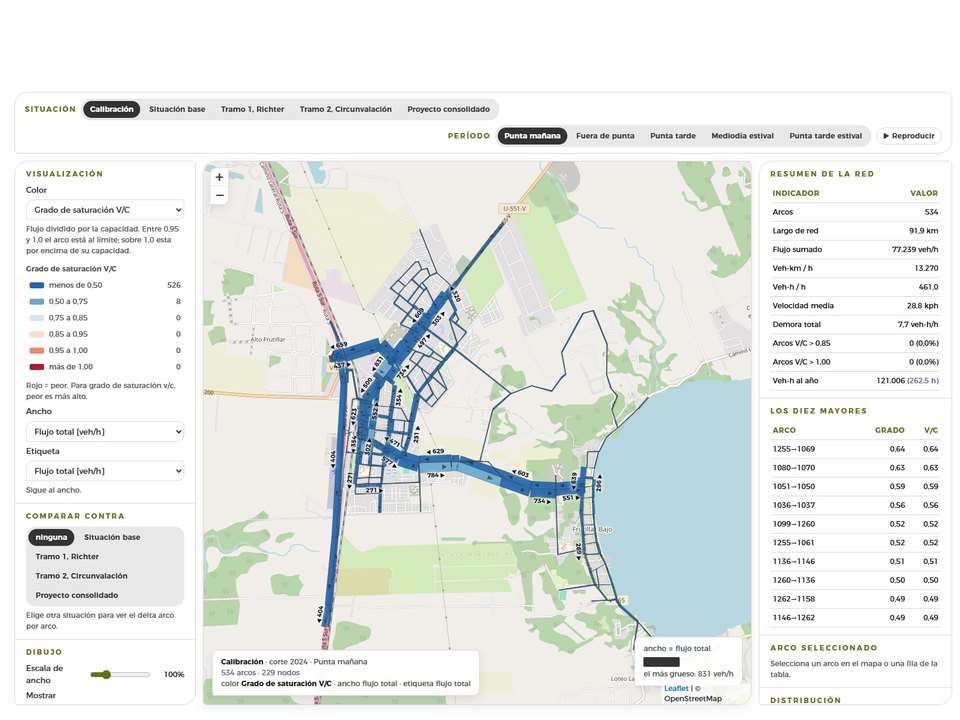The image size is (960, 720).
Task: Click the Reproducir play button
Action: 909,136
